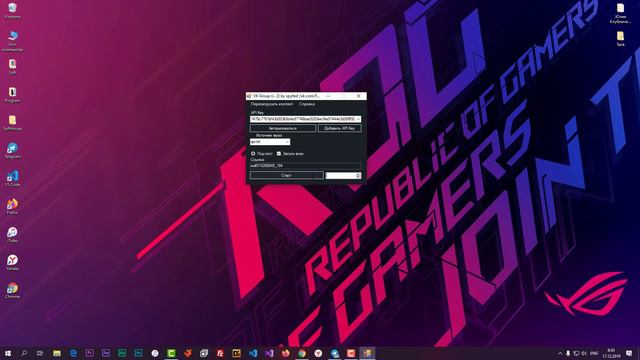Viewport: 640px width, 360px height.
Task: Select the Под пост radio button
Action: tap(253, 153)
